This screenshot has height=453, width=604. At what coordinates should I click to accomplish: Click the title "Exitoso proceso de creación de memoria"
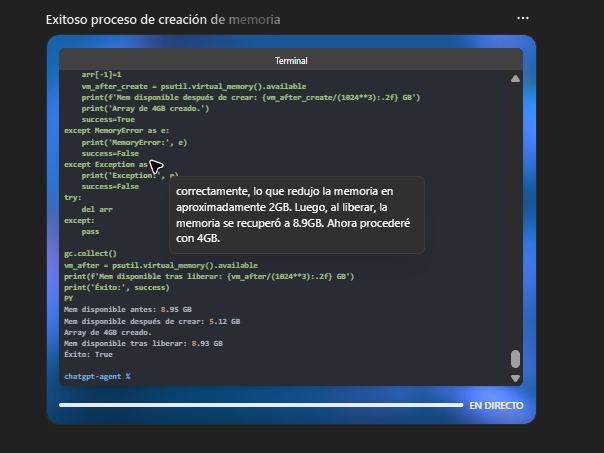163,19
